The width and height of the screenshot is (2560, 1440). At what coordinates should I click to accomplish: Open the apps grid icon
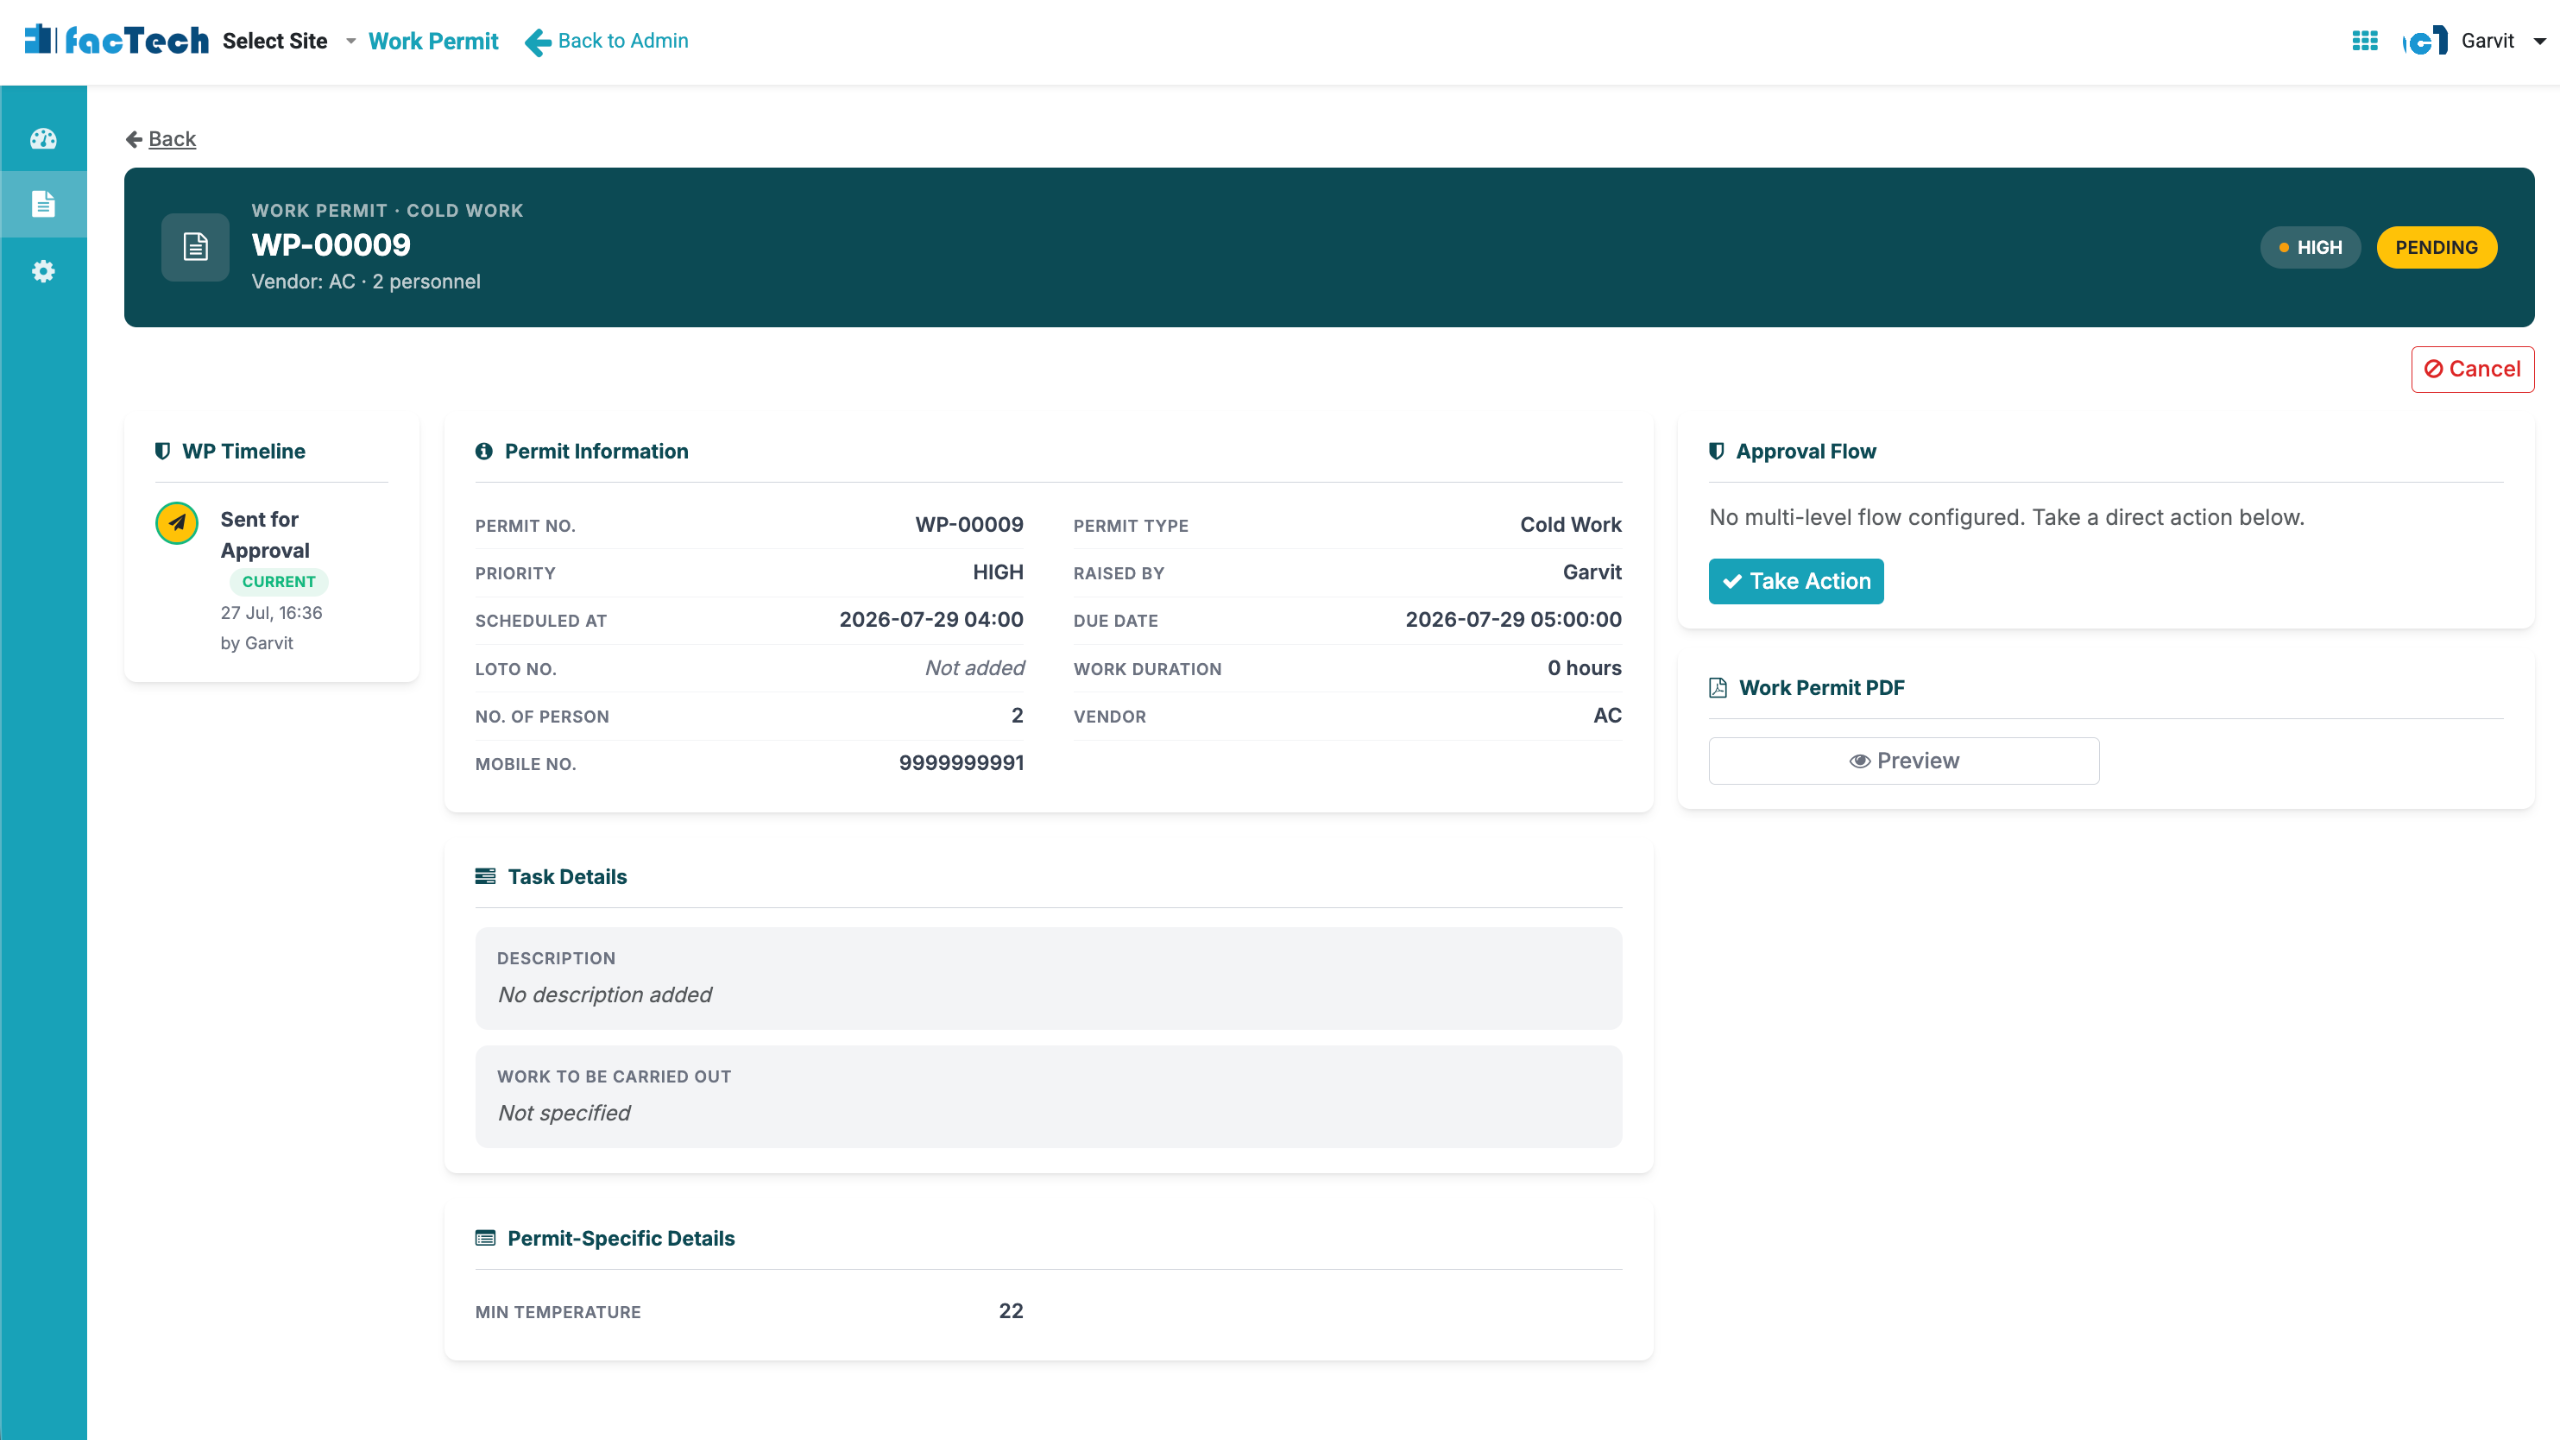coord(2365,41)
